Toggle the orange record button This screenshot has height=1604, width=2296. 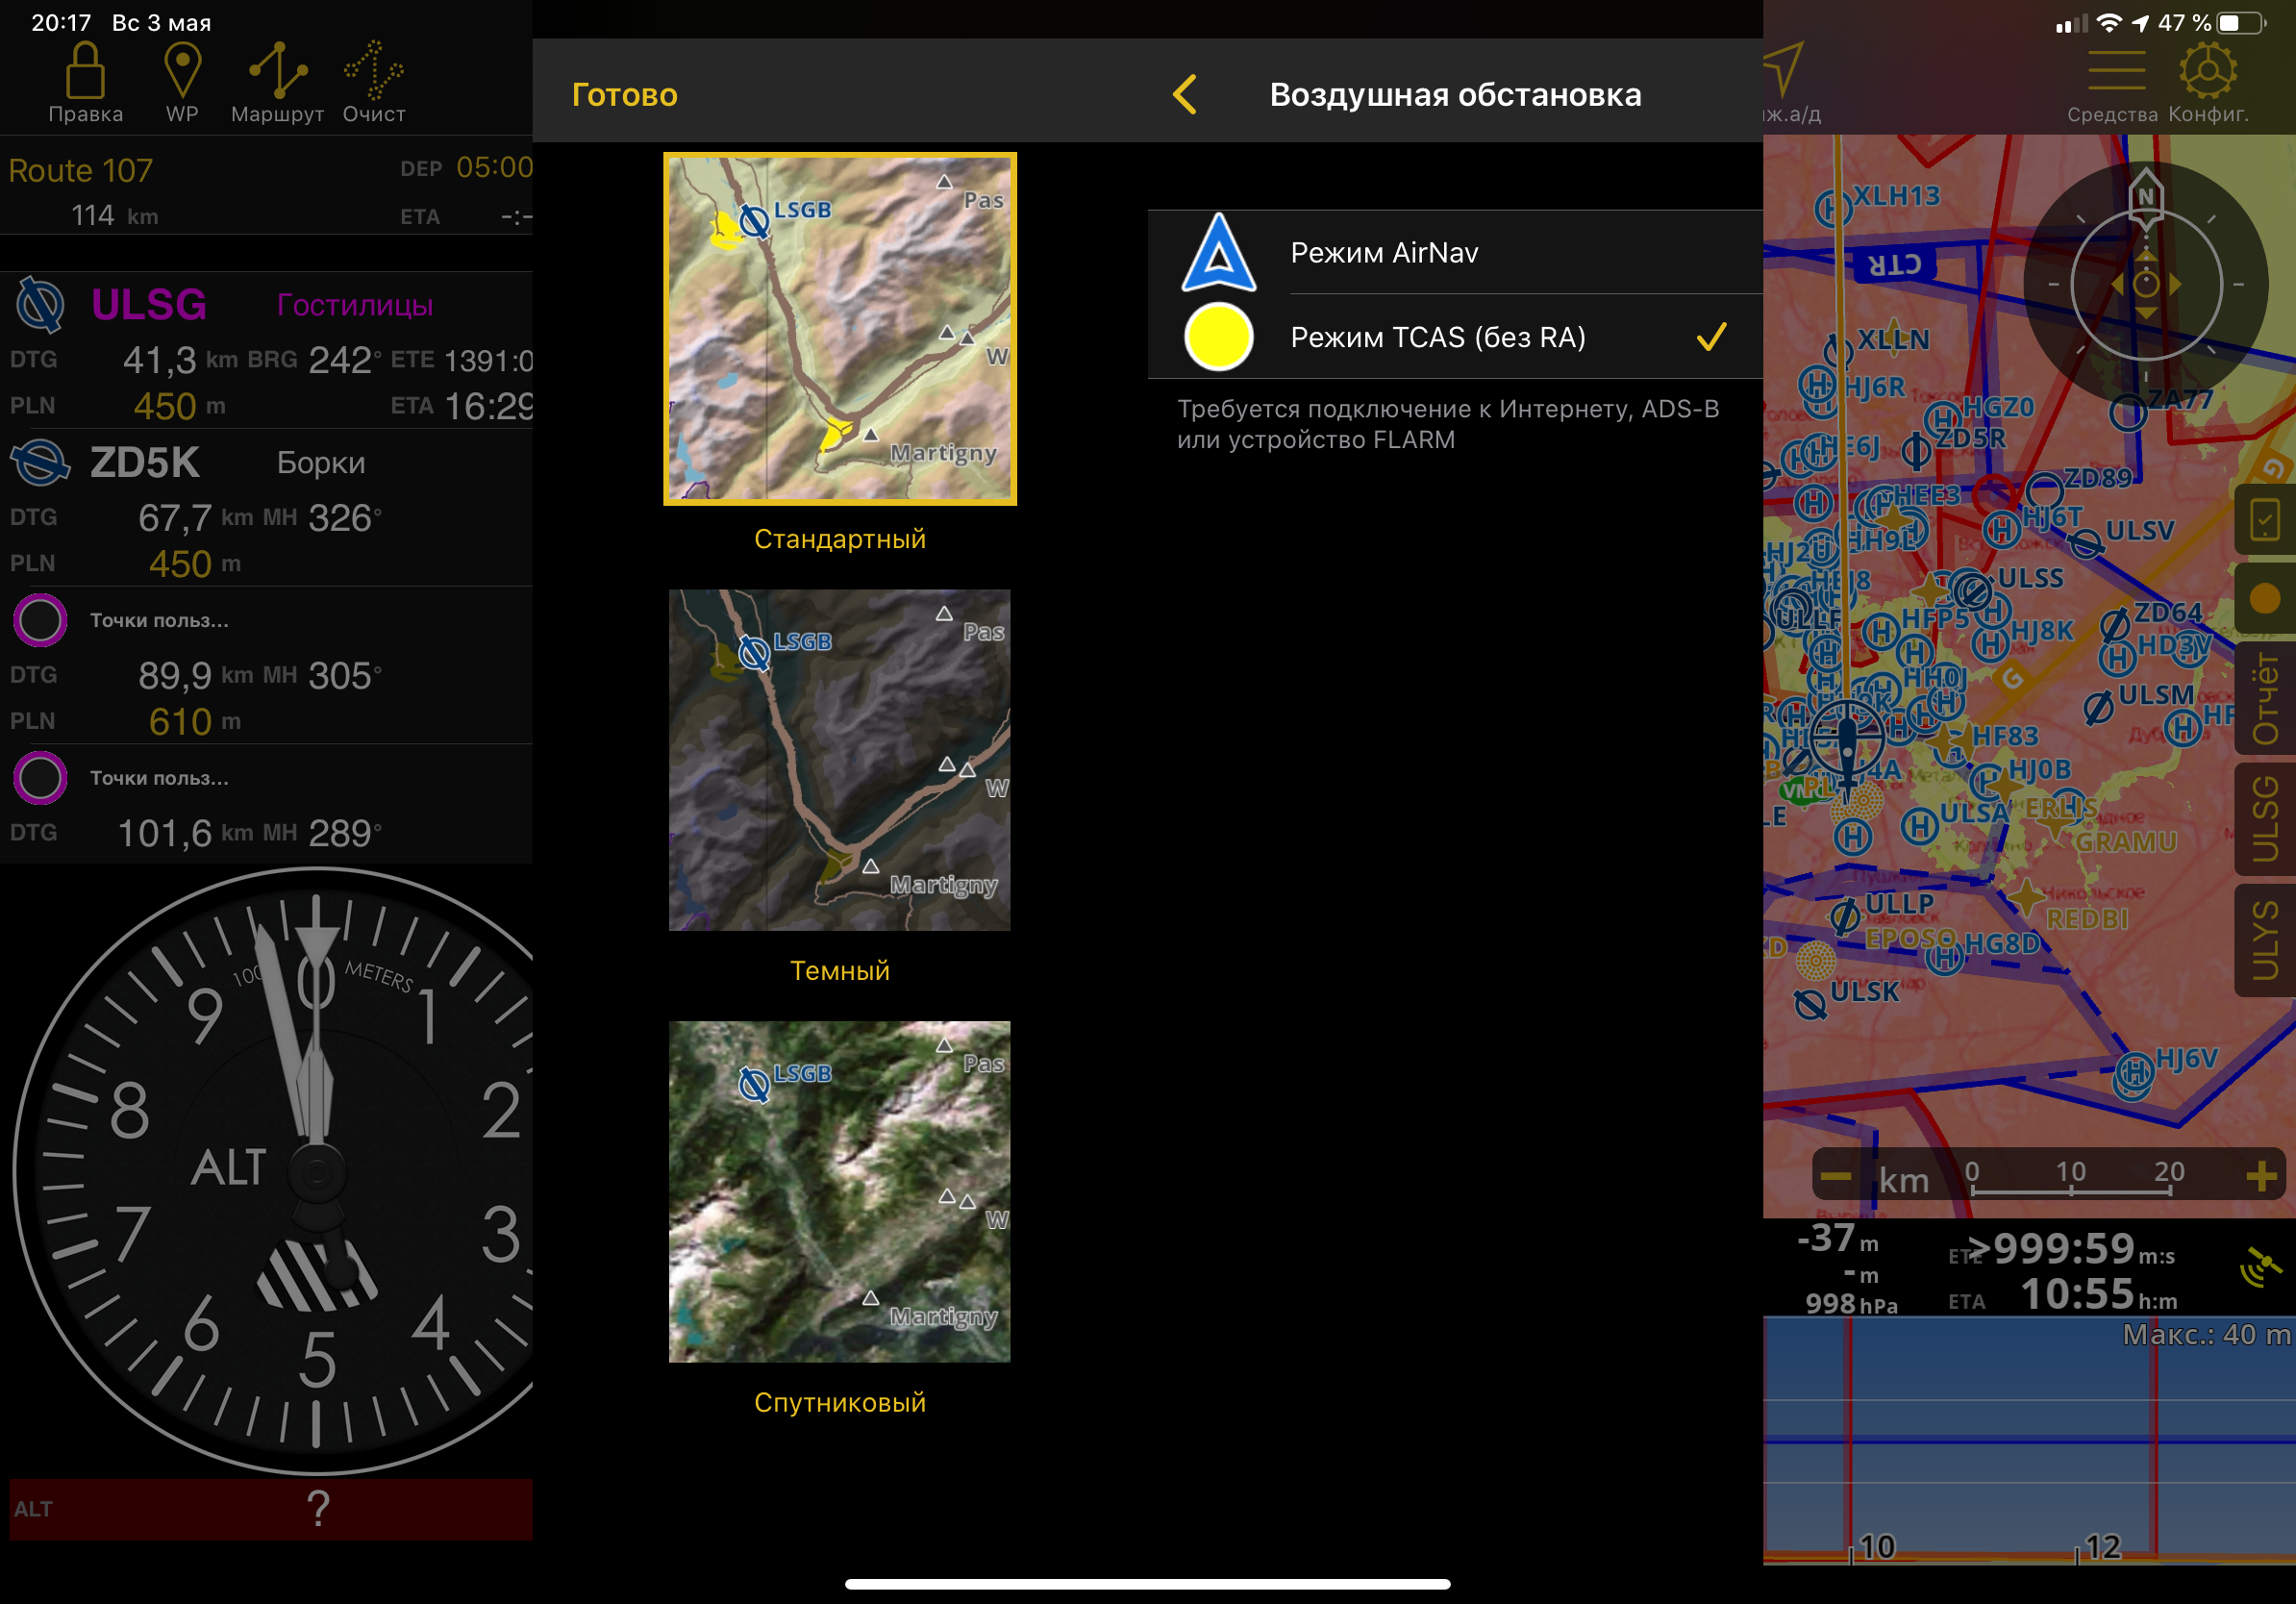click(x=2265, y=598)
